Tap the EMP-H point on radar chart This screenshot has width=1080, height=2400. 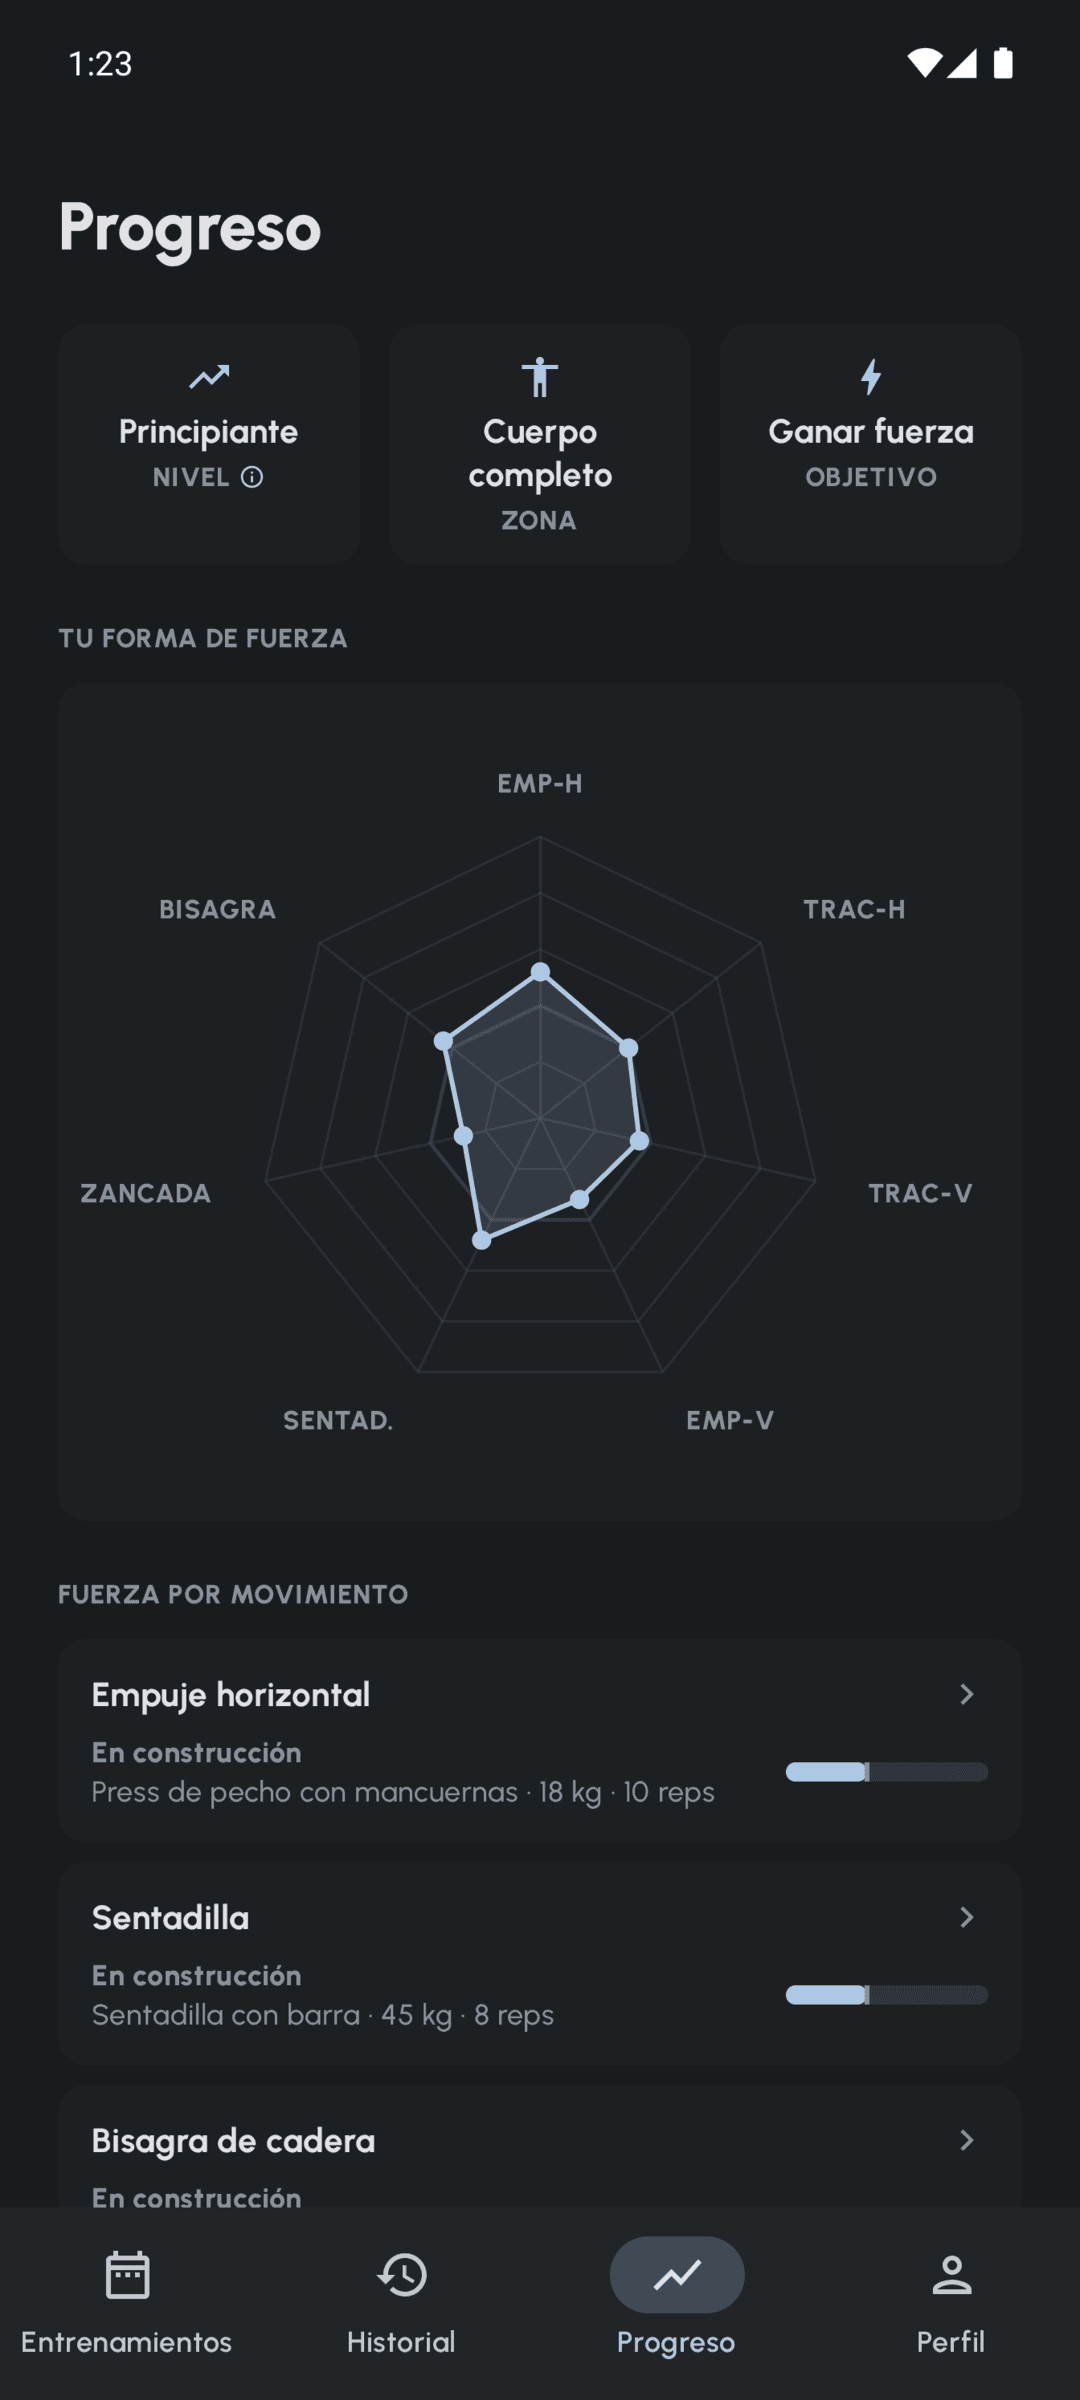click(x=540, y=971)
